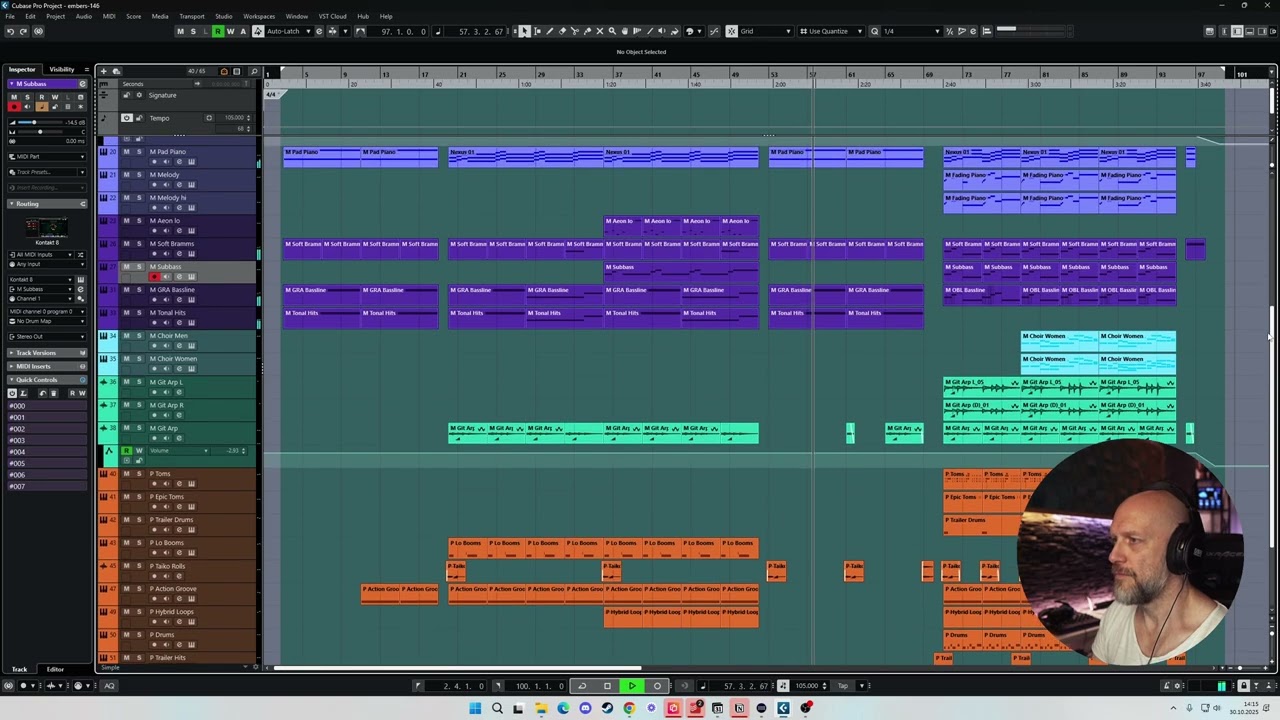Click the Tap tempo button
This screenshot has width=1280, height=720.
[x=843, y=686]
